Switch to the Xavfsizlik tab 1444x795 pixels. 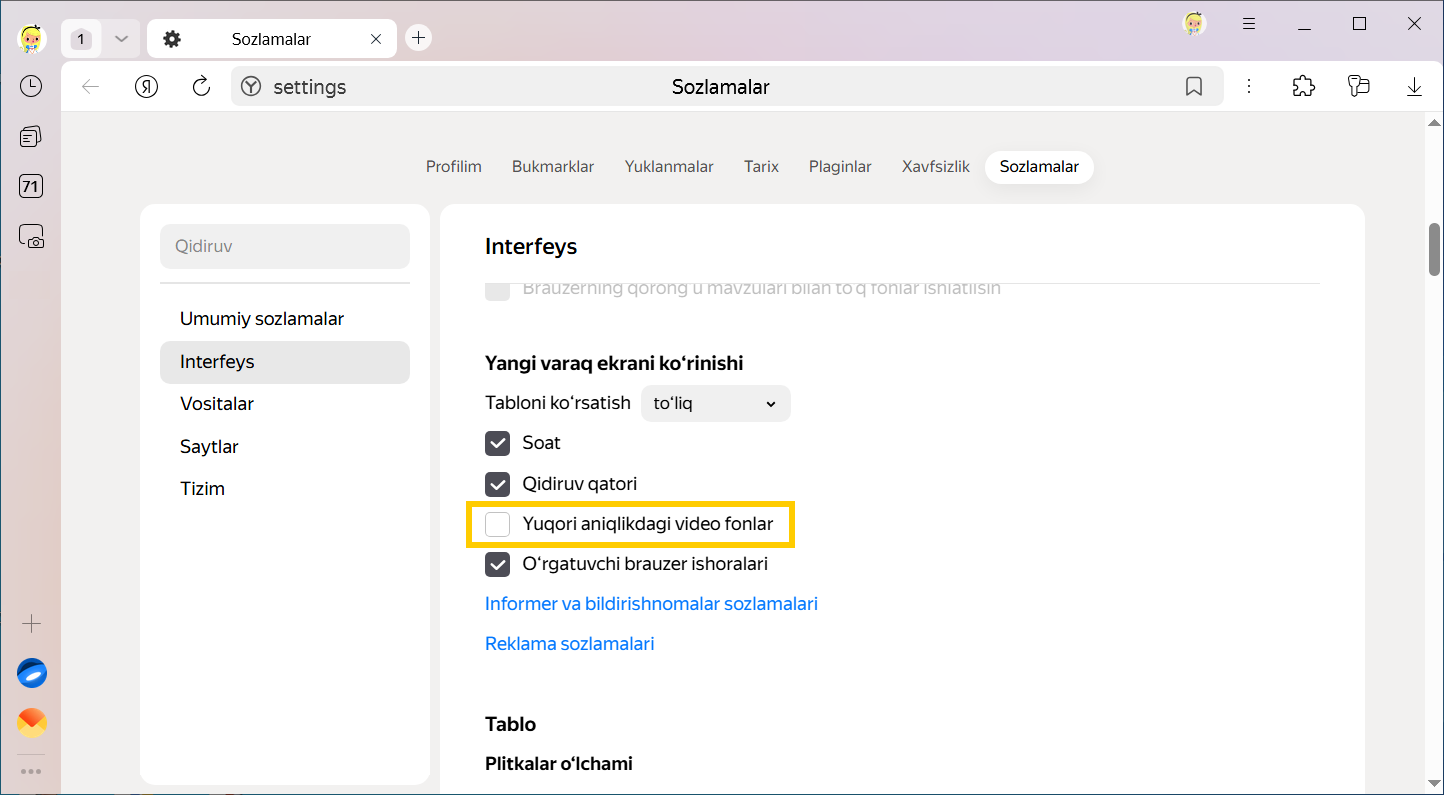coord(935,167)
